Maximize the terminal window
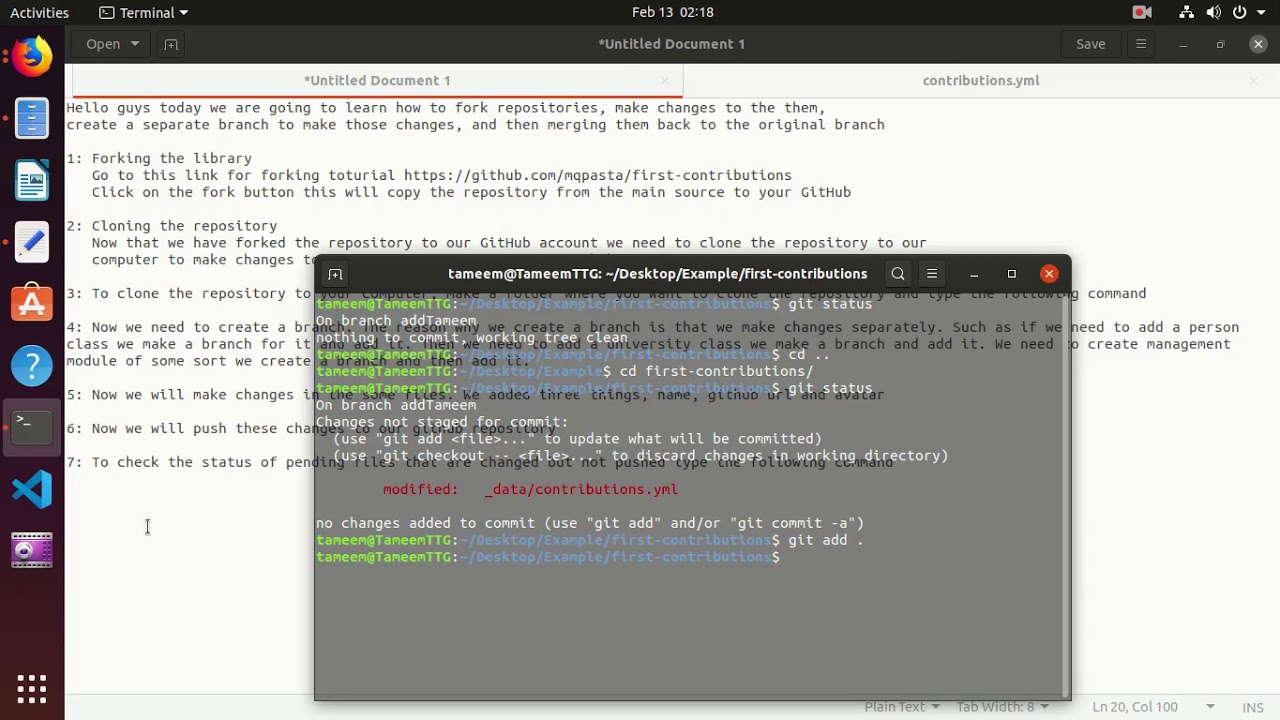 click(1011, 274)
